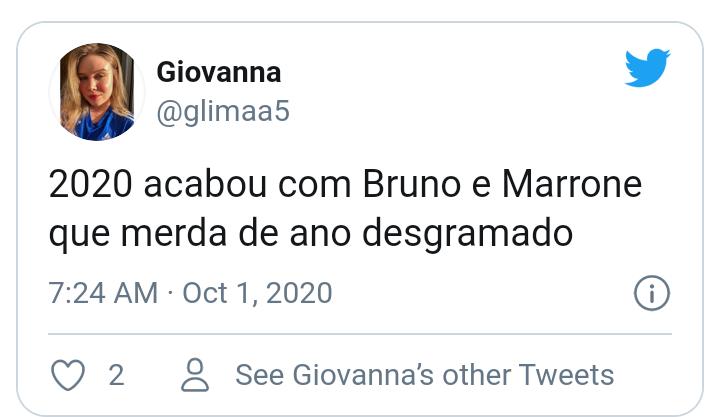The height and width of the screenshot is (417, 720).
Task: Click the 7:24 AM time text
Action: click(103, 293)
